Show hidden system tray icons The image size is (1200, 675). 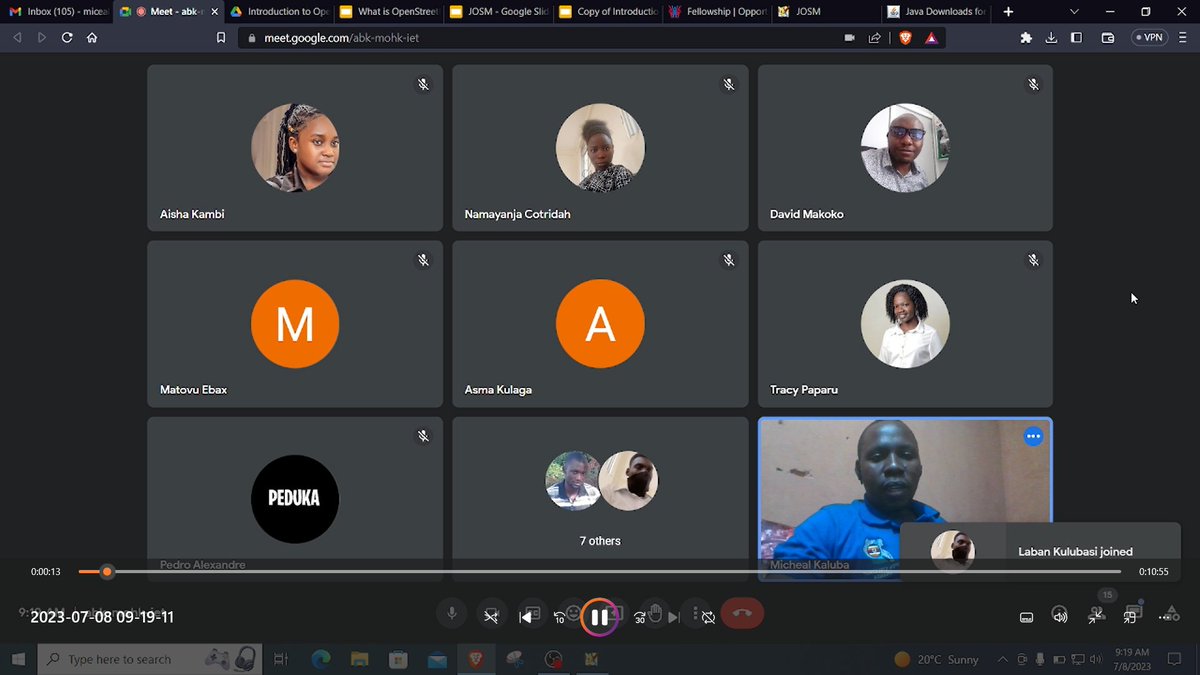[1002, 659]
